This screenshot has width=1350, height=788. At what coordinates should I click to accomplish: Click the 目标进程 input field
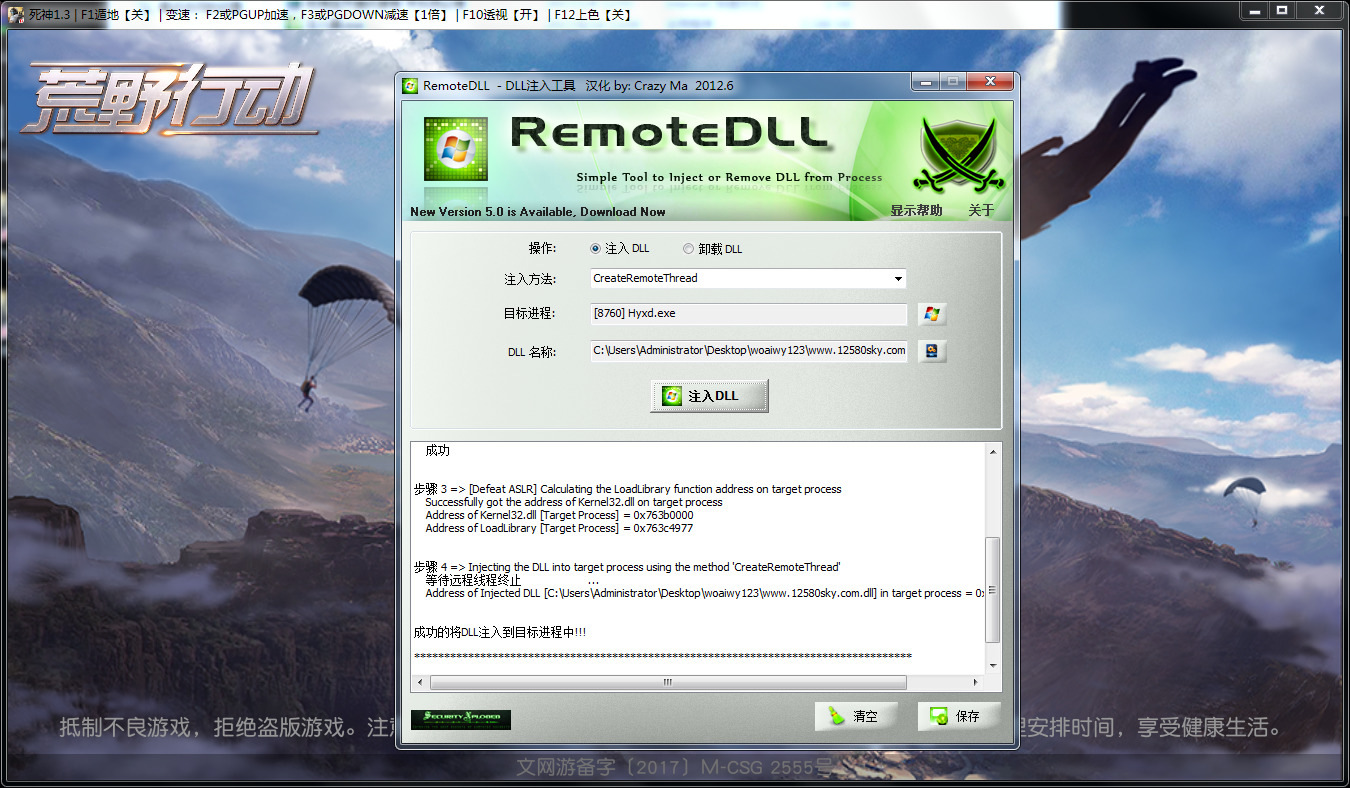748,314
